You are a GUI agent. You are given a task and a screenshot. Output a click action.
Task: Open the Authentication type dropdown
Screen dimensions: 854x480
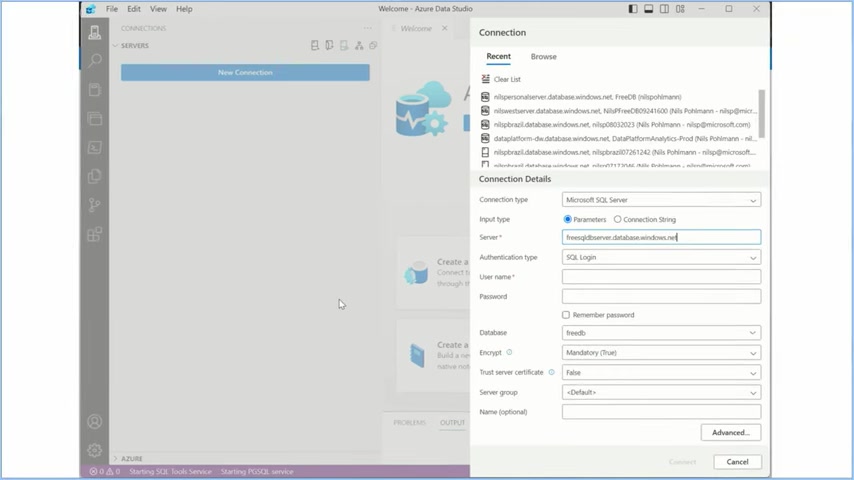click(661, 257)
